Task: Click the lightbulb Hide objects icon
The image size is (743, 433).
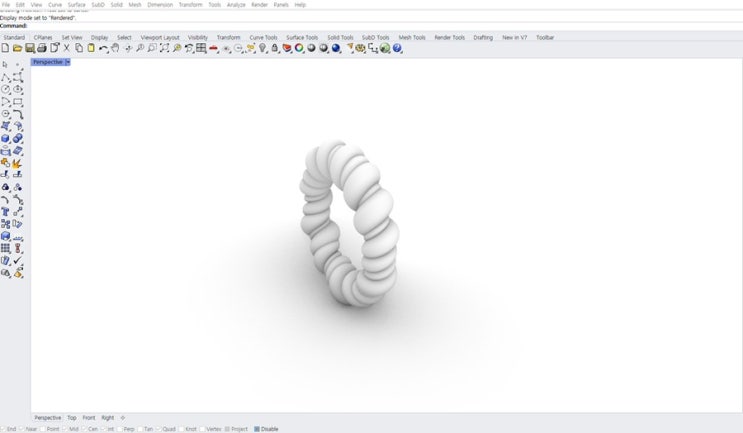Action: (263, 48)
